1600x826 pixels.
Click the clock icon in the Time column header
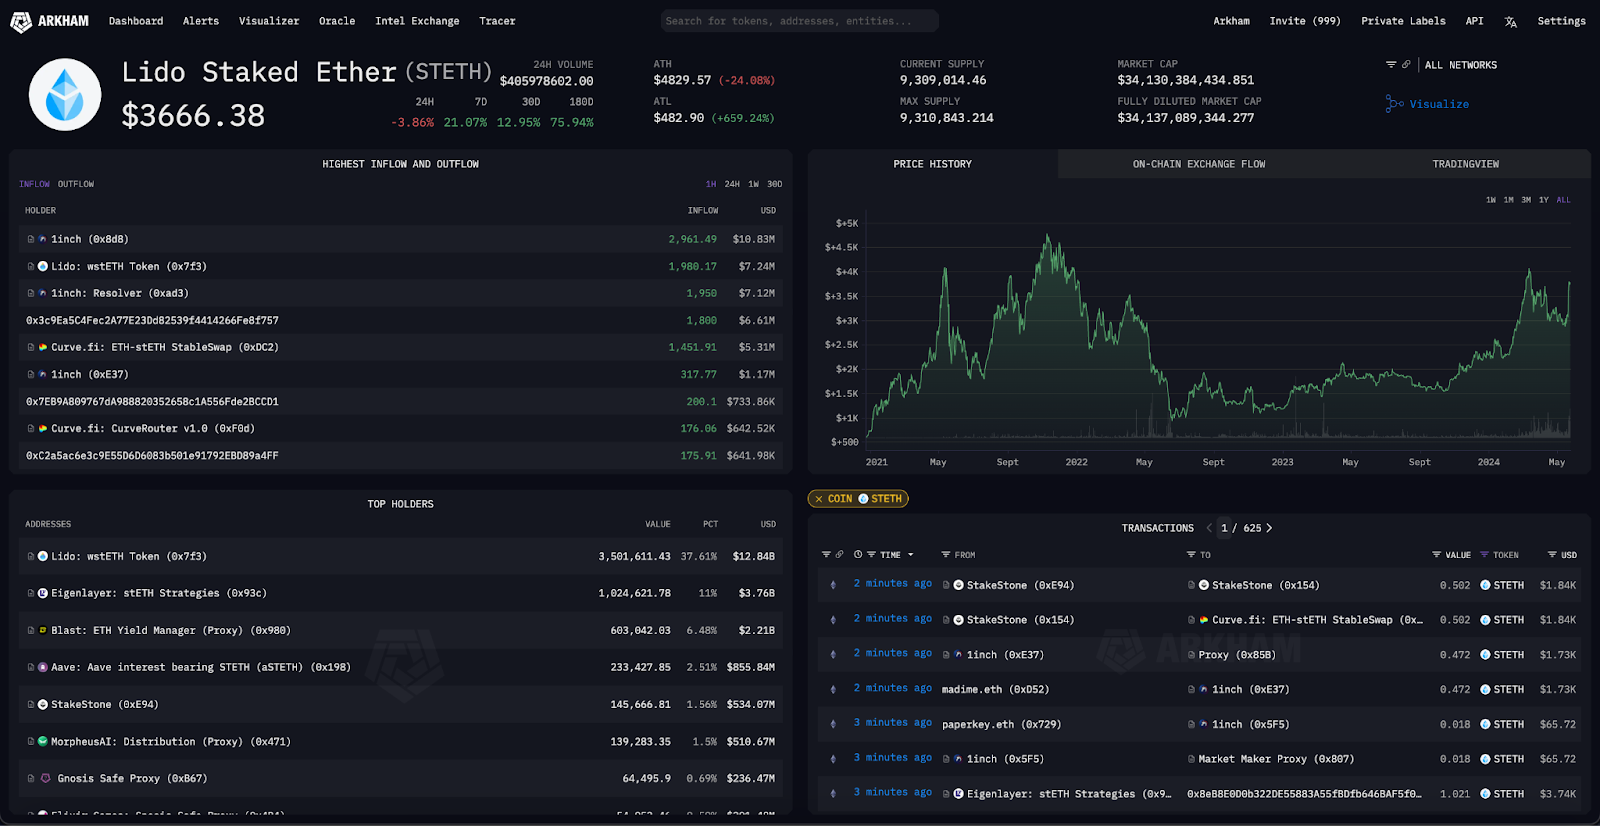857,555
